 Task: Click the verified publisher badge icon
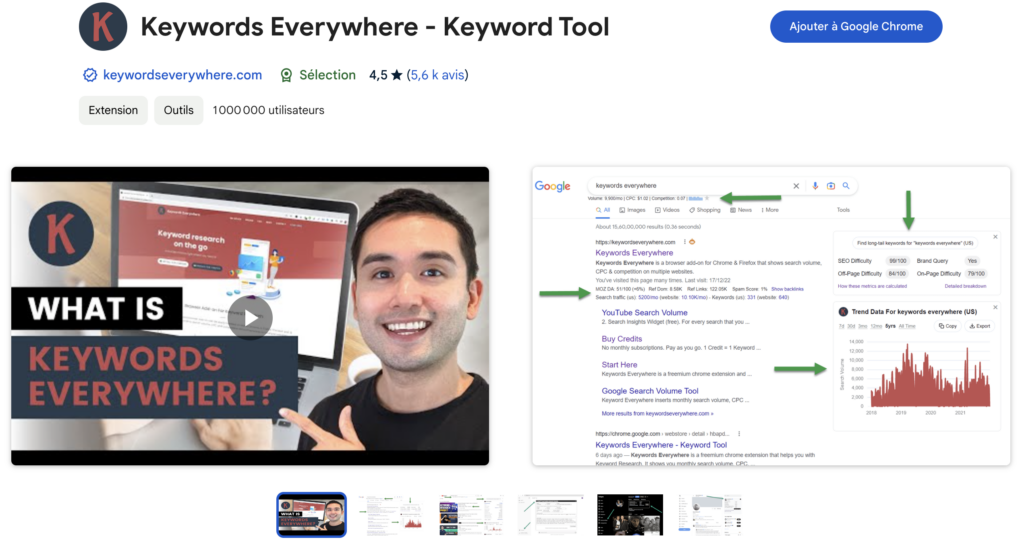tap(89, 75)
